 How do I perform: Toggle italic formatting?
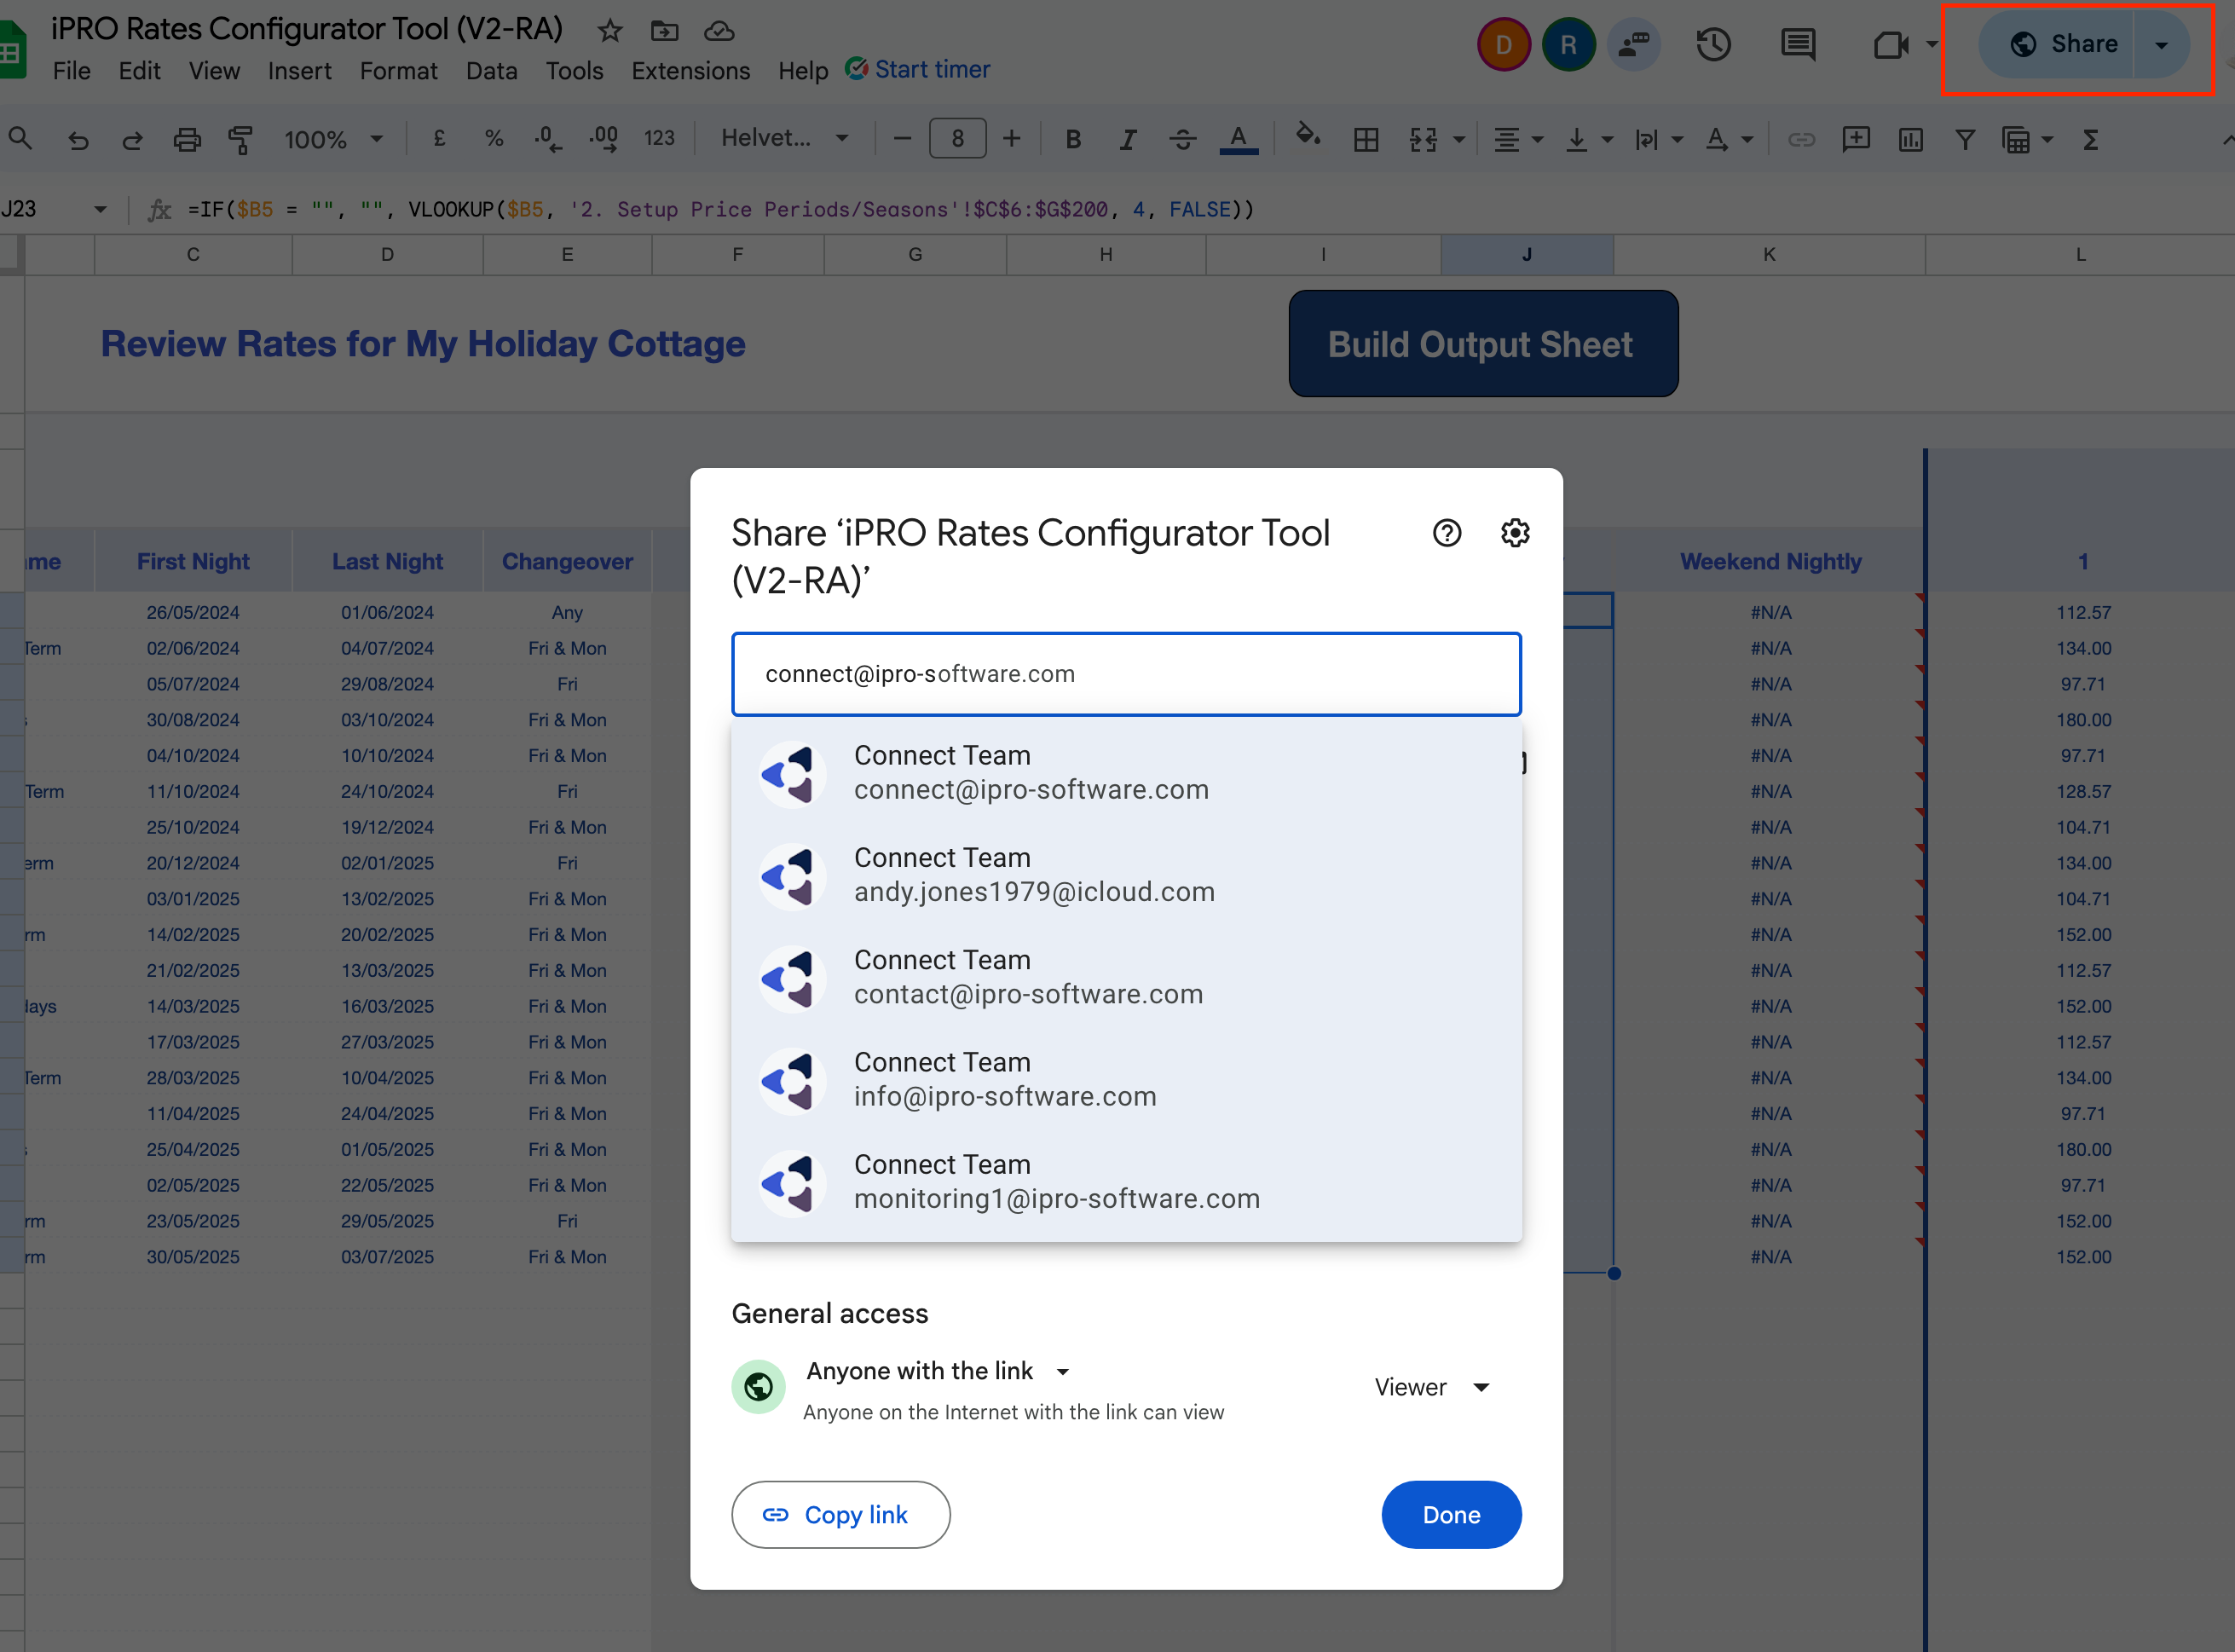pos(1128,140)
